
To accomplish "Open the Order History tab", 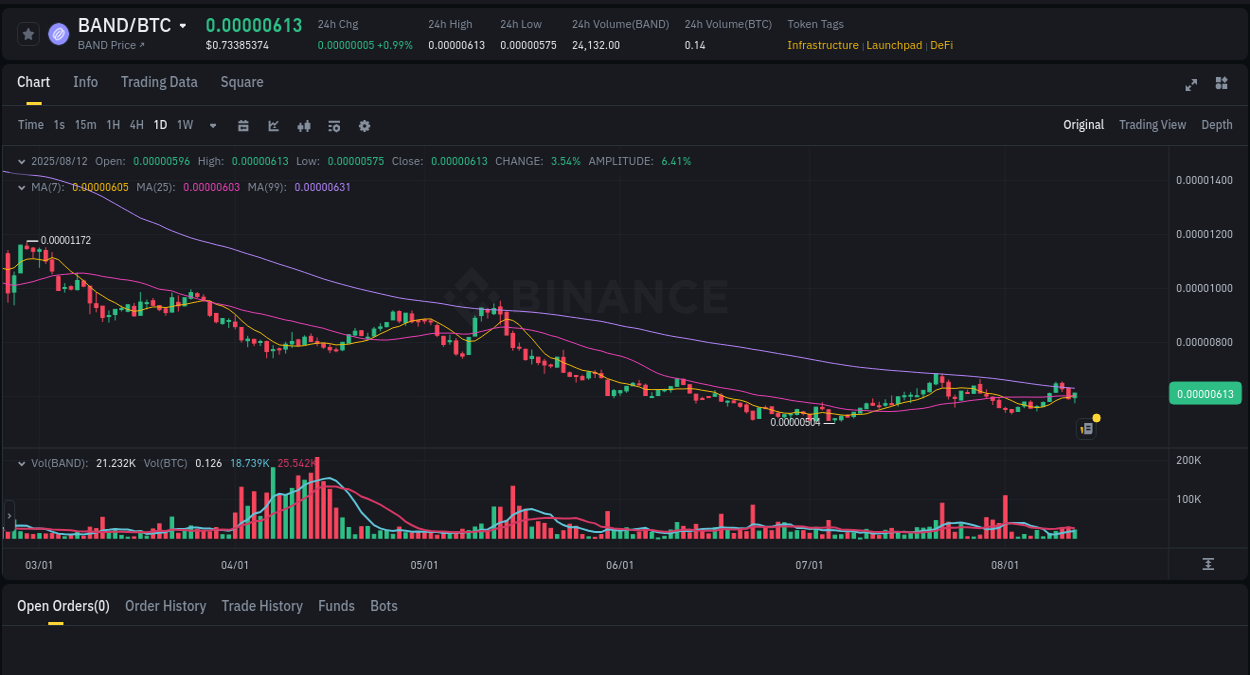I will tap(165, 606).
